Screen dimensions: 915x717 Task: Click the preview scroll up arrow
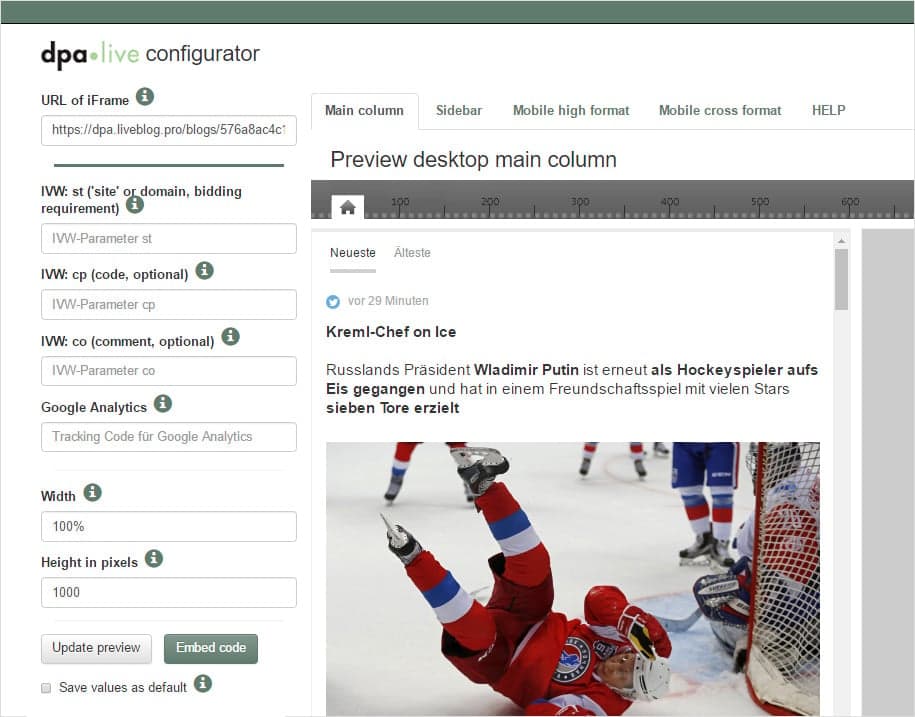841,240
